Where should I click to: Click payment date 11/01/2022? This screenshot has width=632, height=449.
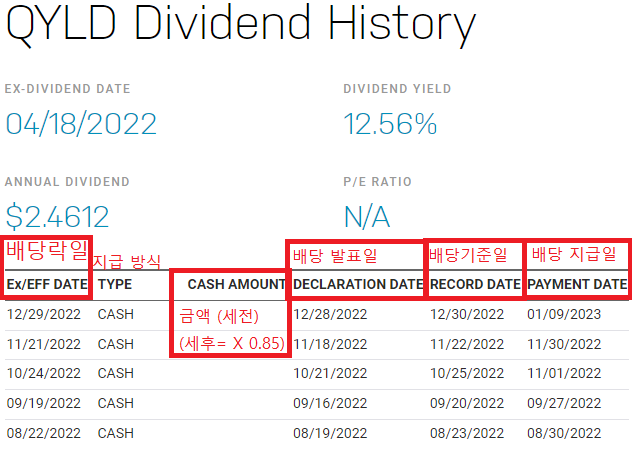[564, 373]
